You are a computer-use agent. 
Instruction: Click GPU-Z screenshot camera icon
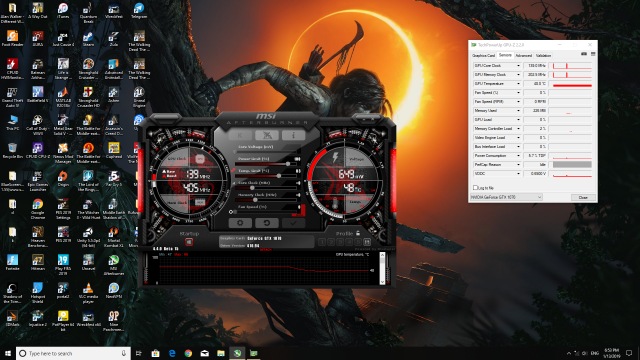click(584, 54)
